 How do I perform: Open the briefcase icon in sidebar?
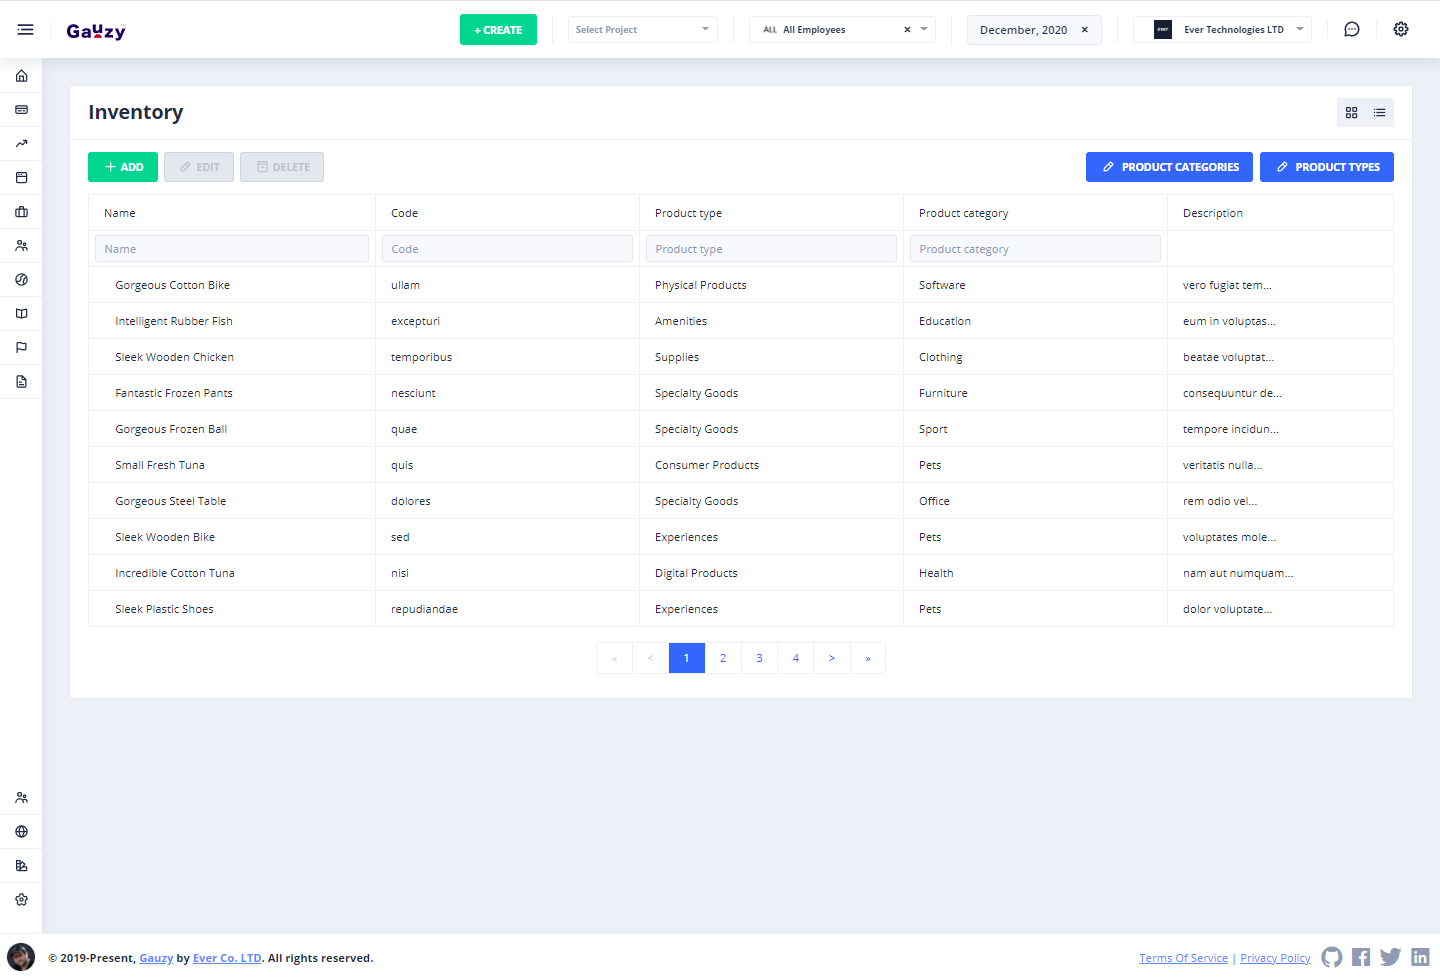[x=21, y=212]
